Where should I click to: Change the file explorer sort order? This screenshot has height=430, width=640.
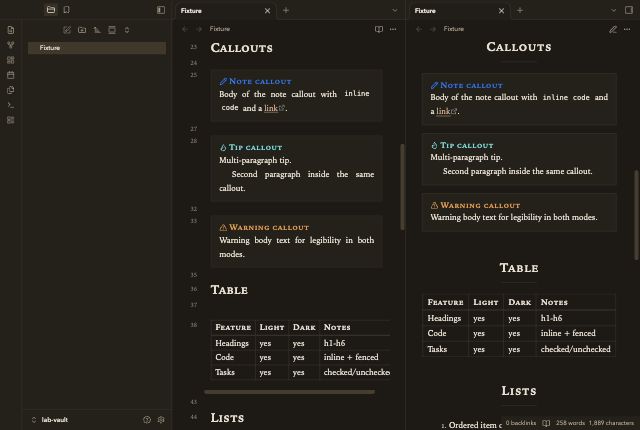tap(97, 30)
